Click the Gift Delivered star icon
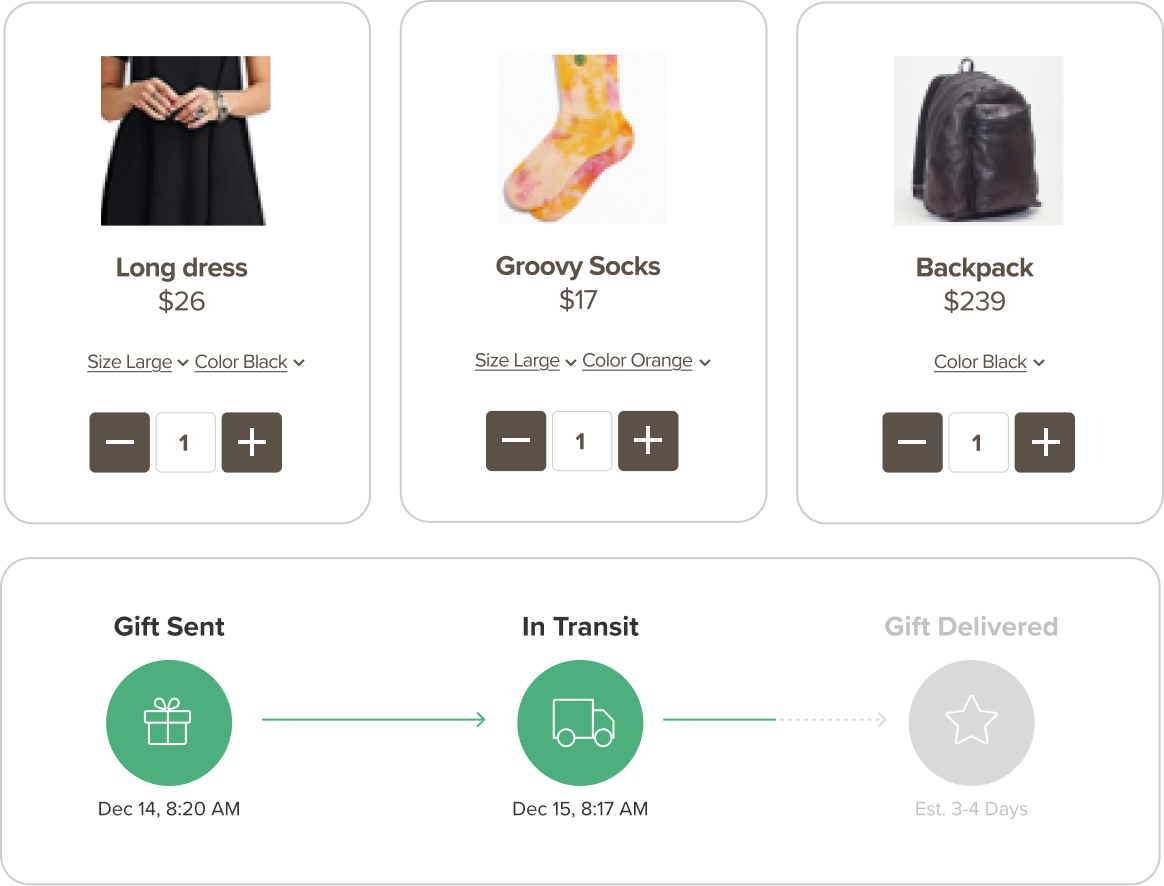 click(x=971, y=721)
